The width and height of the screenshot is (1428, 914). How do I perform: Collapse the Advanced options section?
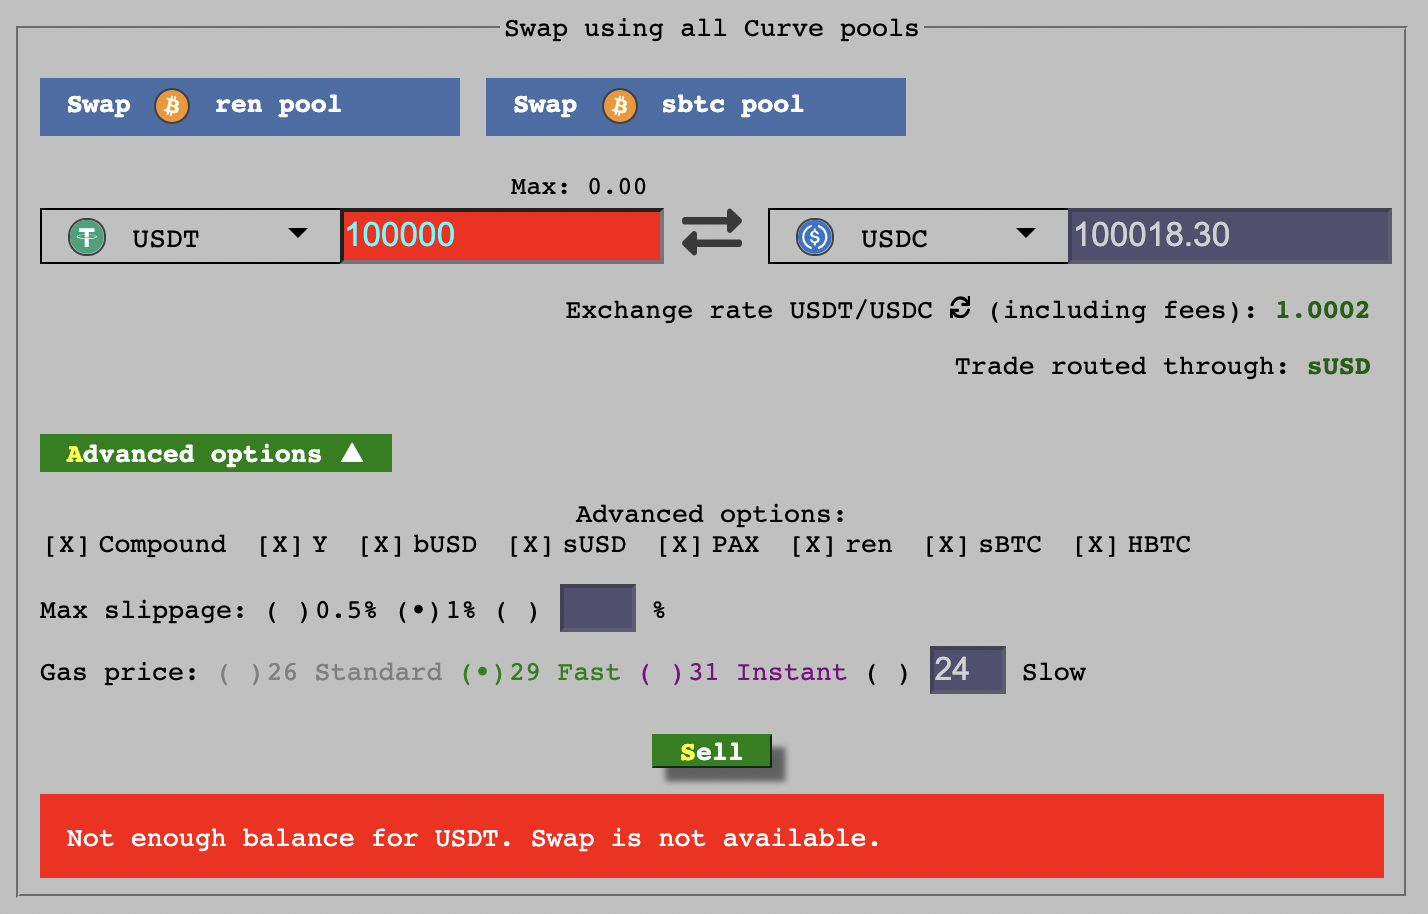click(x=215, y=453)
